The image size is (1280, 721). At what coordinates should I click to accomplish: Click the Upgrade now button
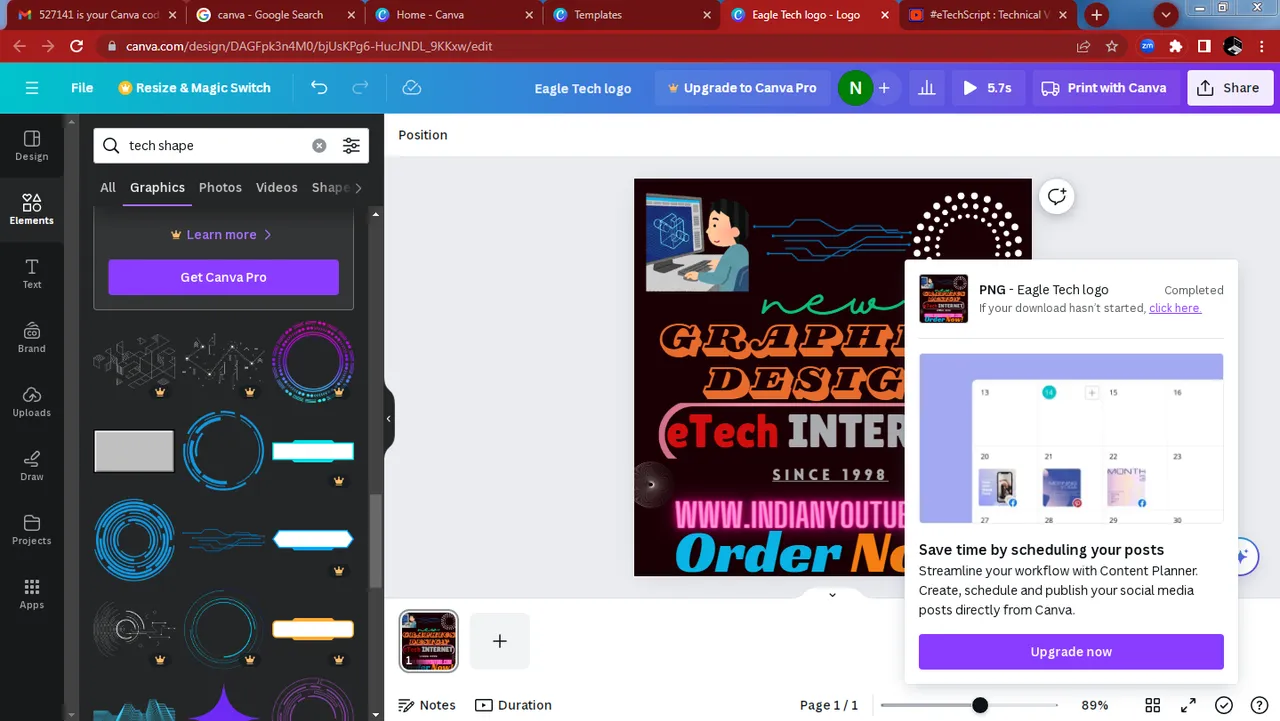pos(1071,652)
